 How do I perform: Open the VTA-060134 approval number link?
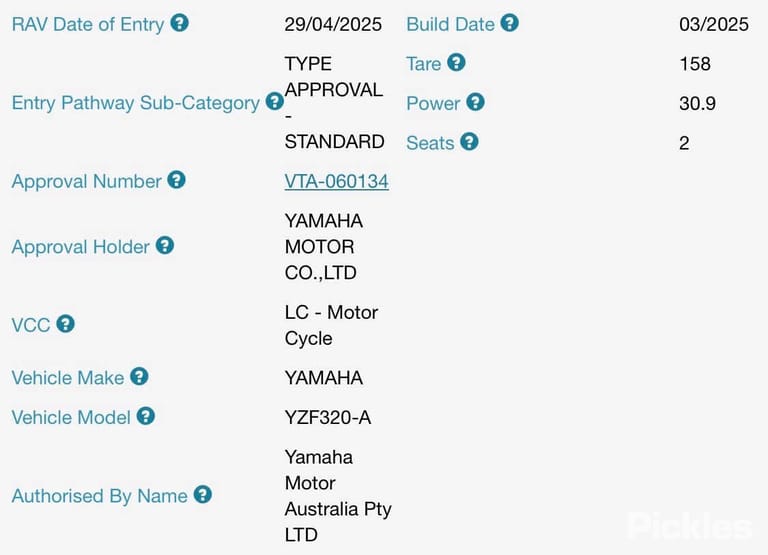coord(336,181)
